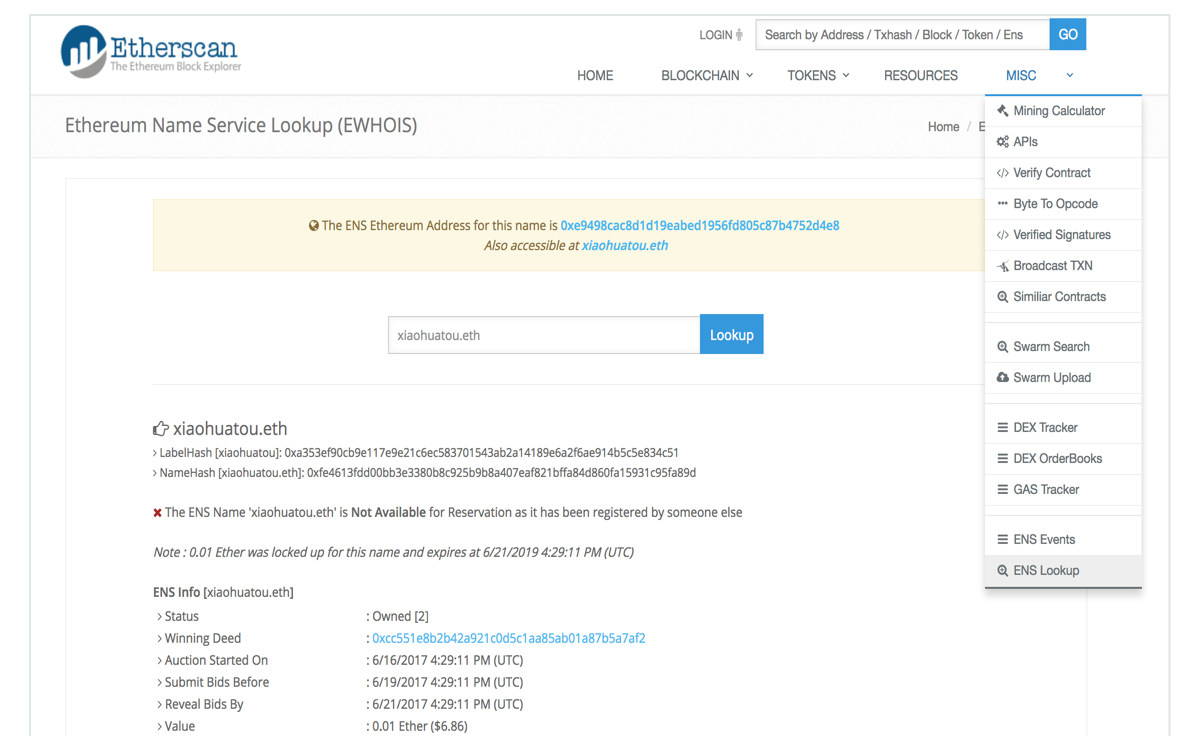Viewport: 1200px width, 736px height.
Task: Select the Swarm Upload cloud icon
Action: pyautogui.click(x=1003, y=377)
